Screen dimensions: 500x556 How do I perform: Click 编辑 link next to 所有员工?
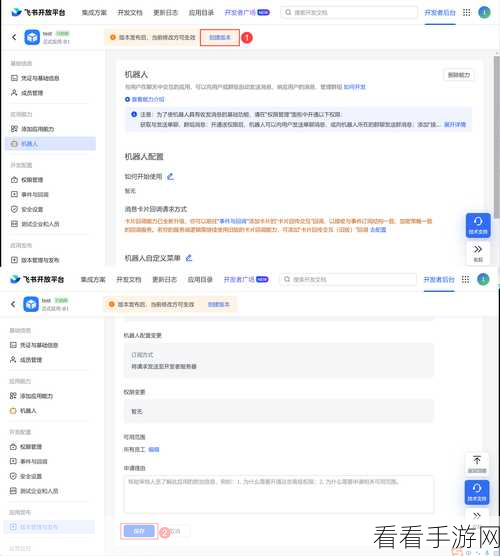[154, 450]
